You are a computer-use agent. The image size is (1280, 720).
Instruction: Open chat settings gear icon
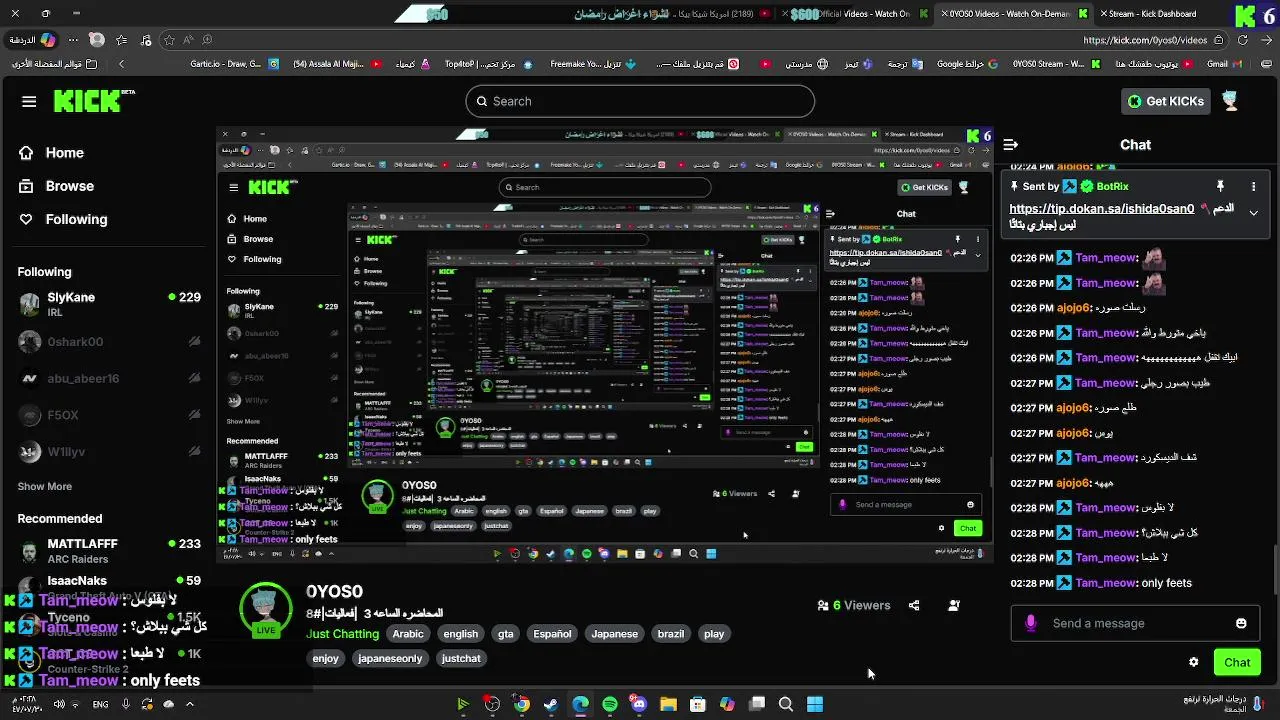point(1193,662)
